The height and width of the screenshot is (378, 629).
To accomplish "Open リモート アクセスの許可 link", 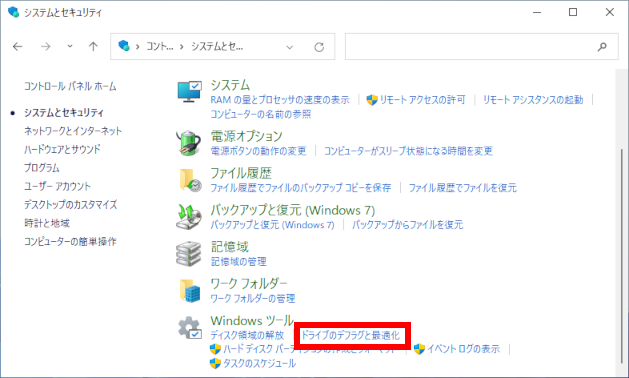I will [x=422, y=100].
